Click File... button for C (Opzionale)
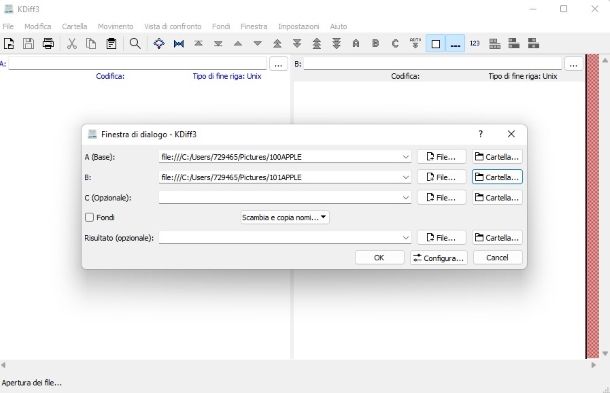610x393 pixels. [x=441, y=198]
